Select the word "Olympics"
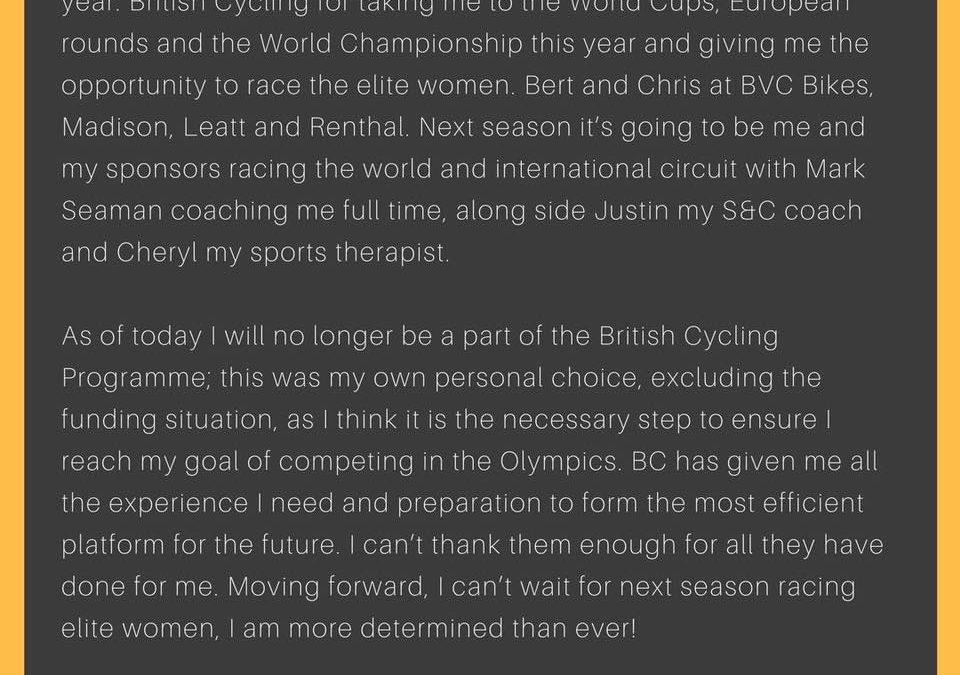This screenshot has width=960, height=675. click(558, 462)
